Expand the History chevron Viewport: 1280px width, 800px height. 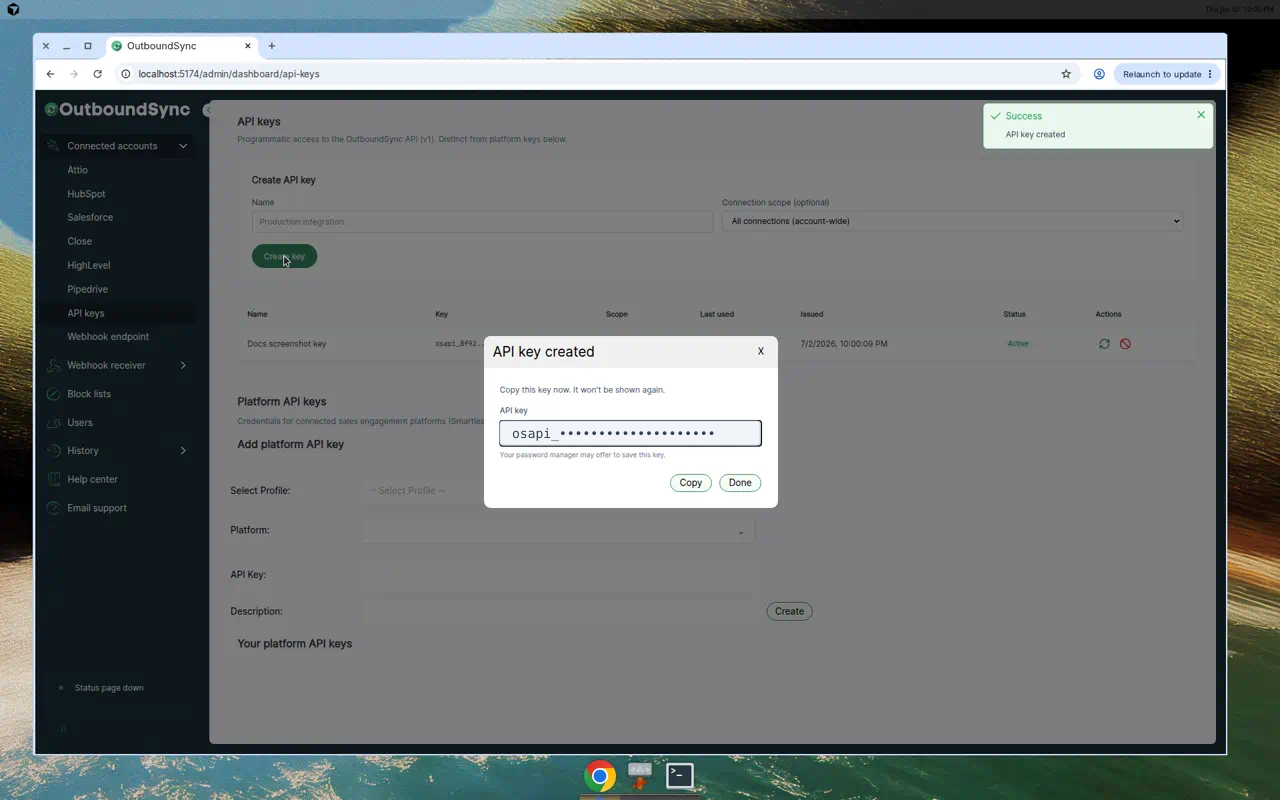point(183,451)
